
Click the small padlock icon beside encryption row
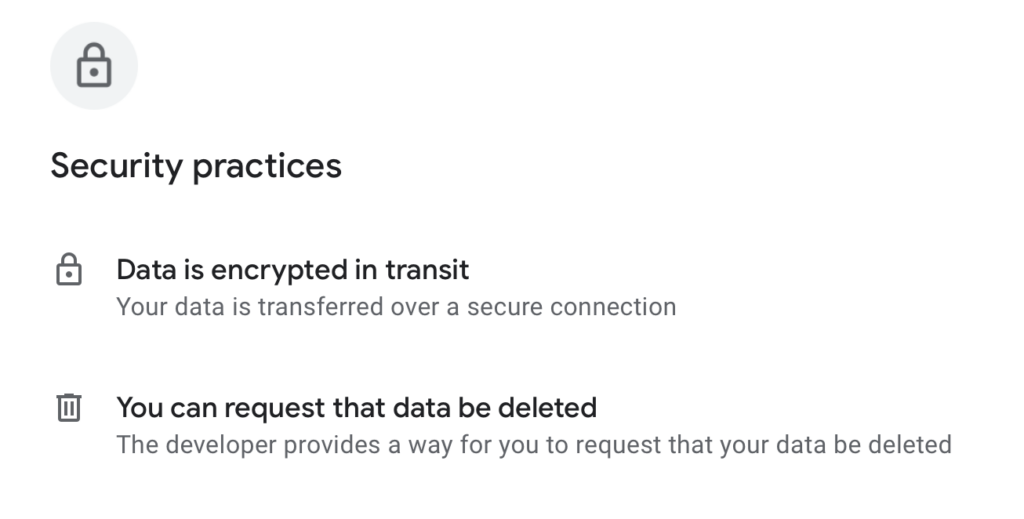click(x=68, y=270)
